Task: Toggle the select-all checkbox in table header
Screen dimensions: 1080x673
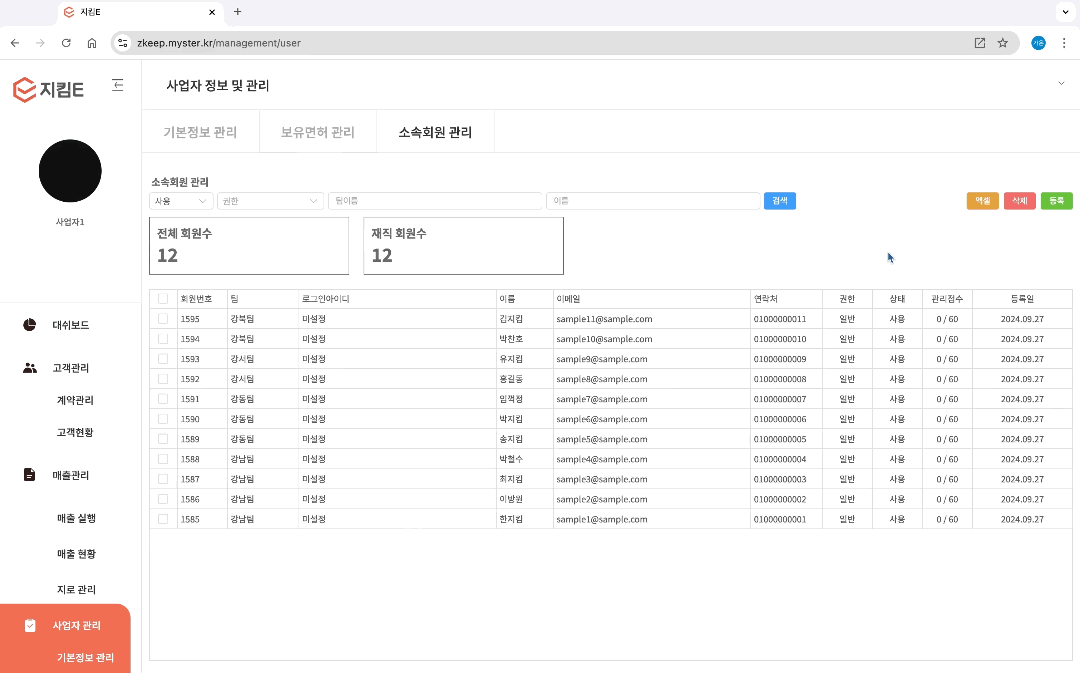Action: 163,298
